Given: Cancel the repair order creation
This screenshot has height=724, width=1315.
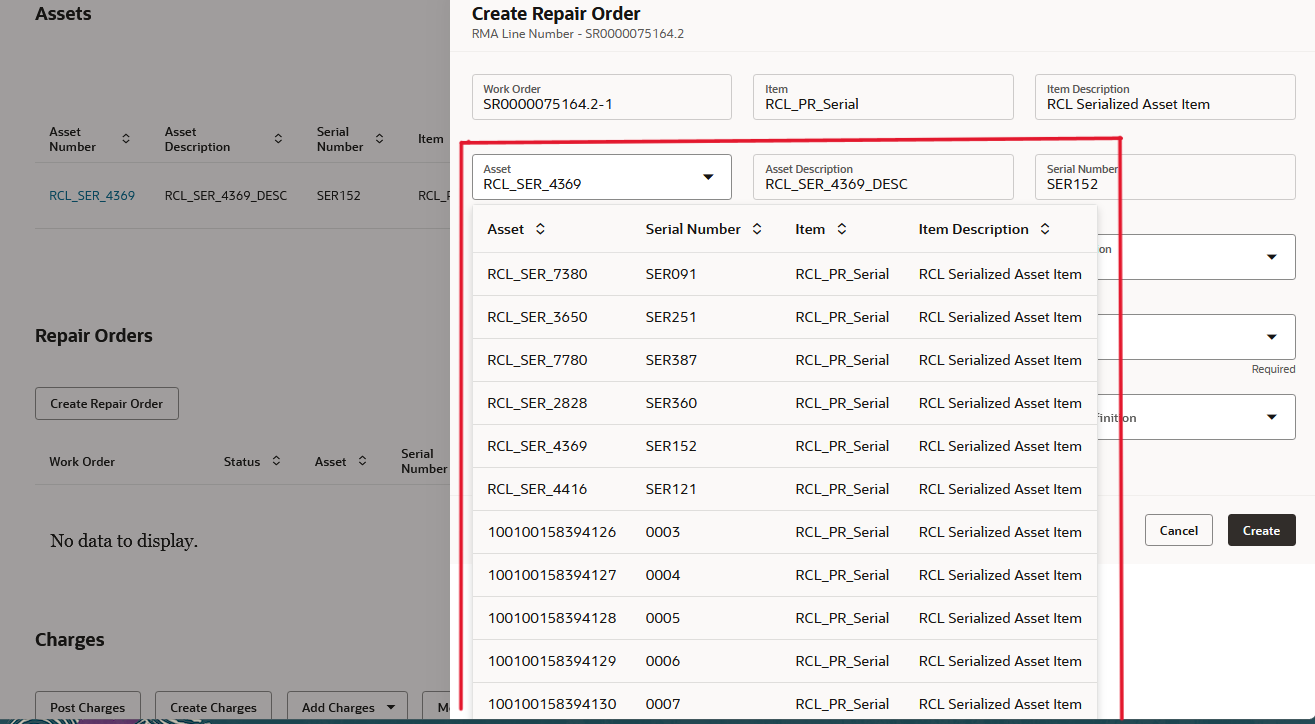Looking at the screenshot, I should coord(1178,530).
